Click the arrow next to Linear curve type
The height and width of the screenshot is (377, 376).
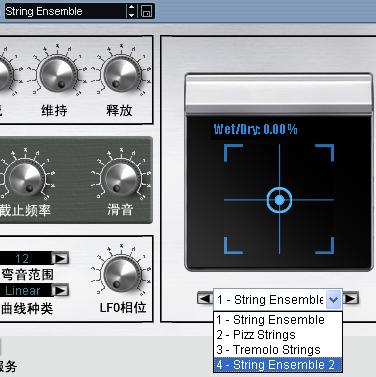pyautogui.click(x=60, y=290)
